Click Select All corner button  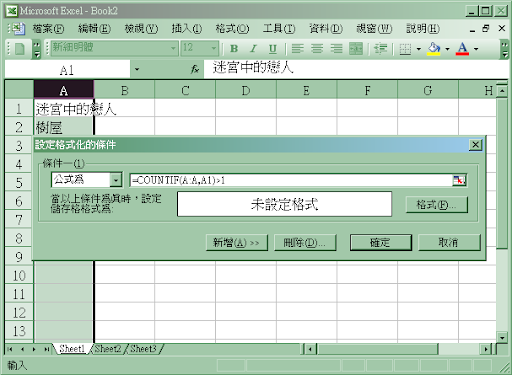coord(19,90)
